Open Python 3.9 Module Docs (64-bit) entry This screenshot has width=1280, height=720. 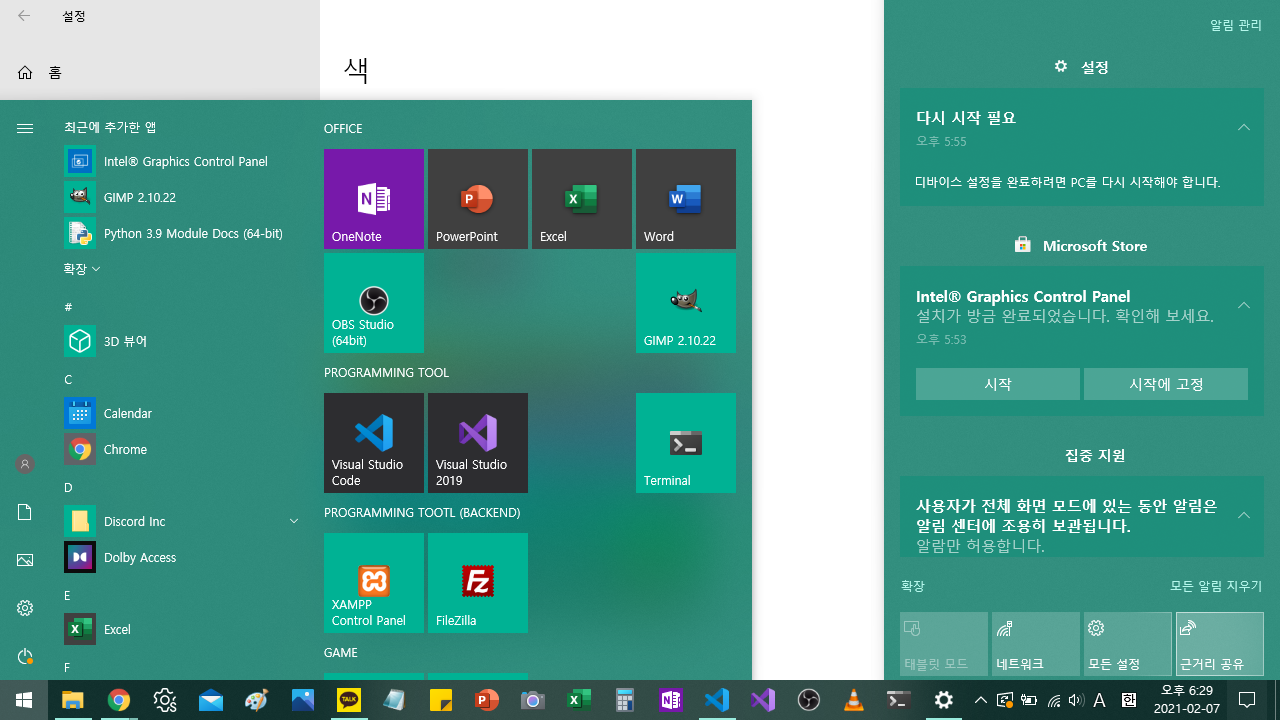[184, 233]
